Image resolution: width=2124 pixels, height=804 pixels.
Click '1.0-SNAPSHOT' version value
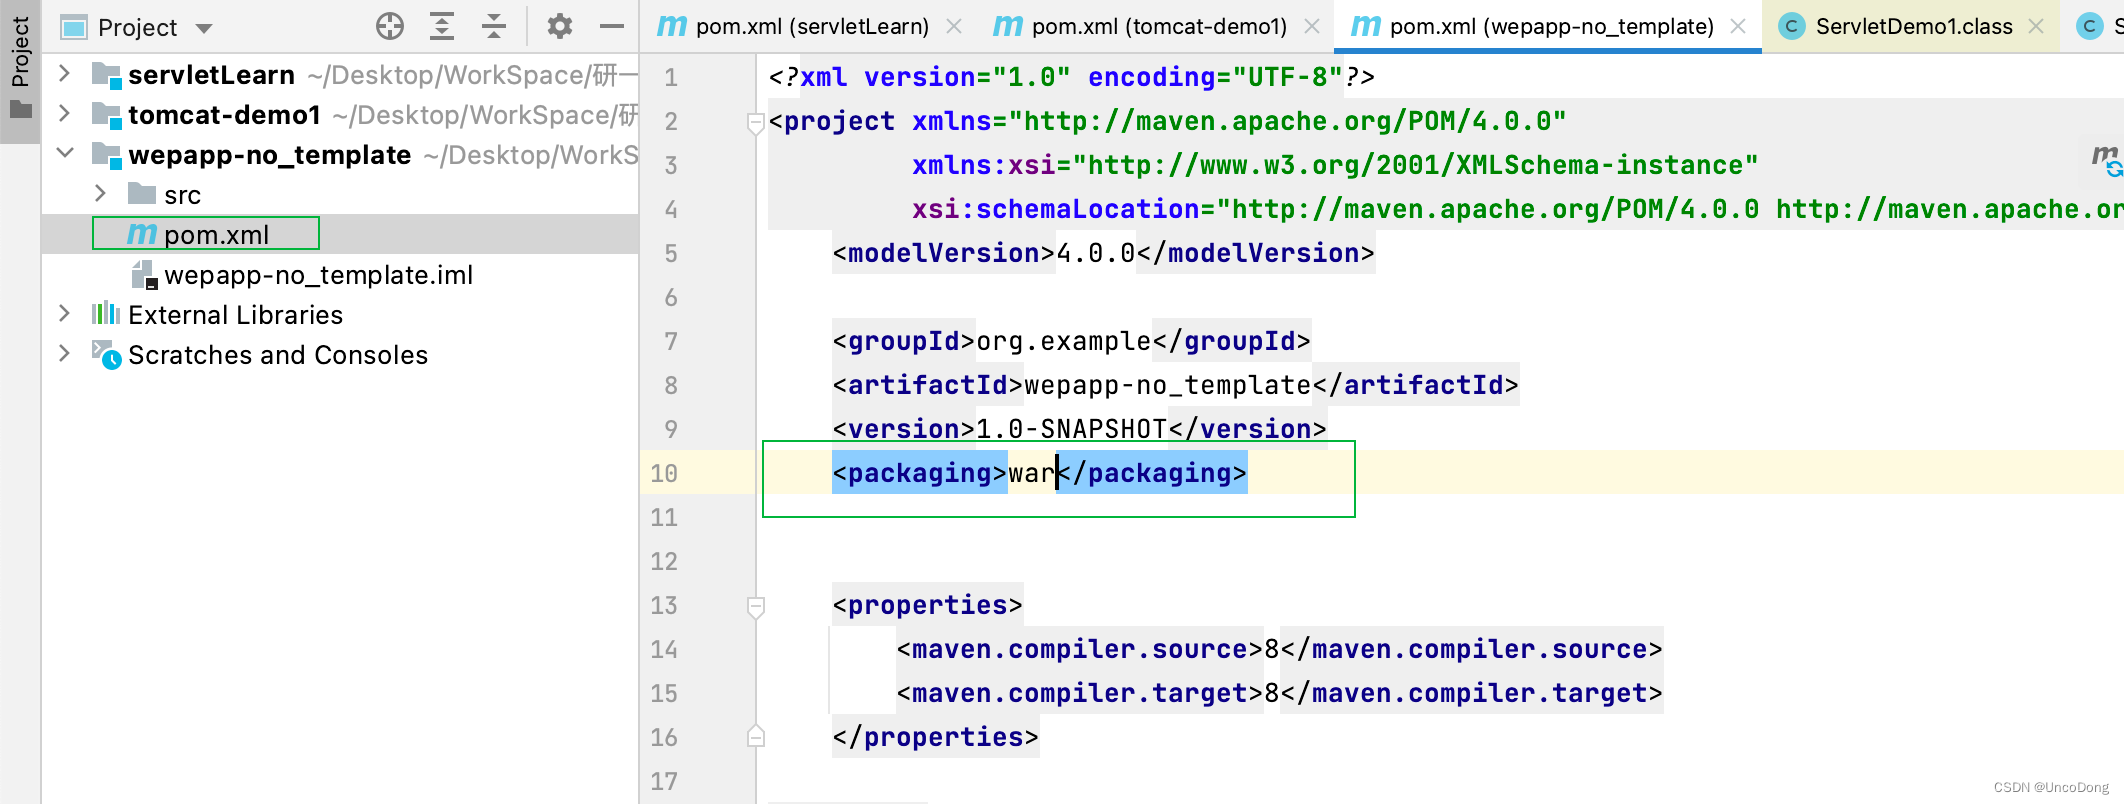point(1071,429)
